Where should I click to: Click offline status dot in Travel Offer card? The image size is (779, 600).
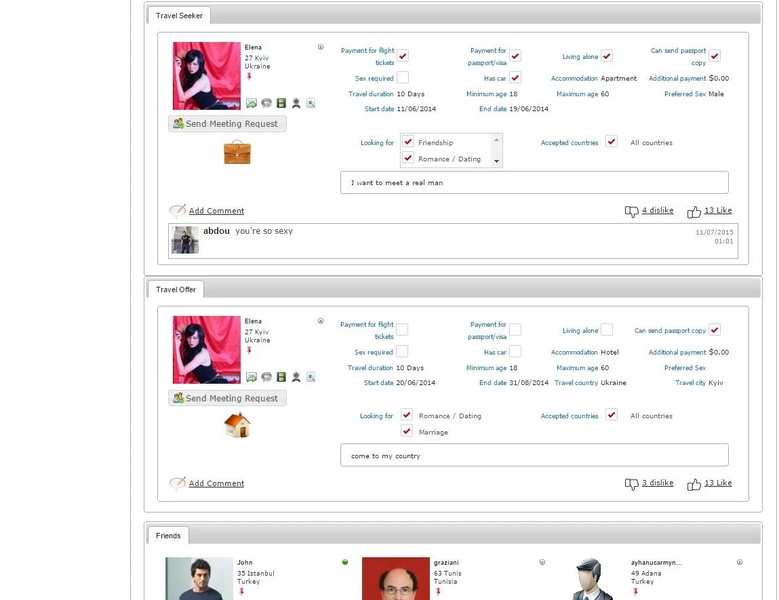(x=320, y=321)
